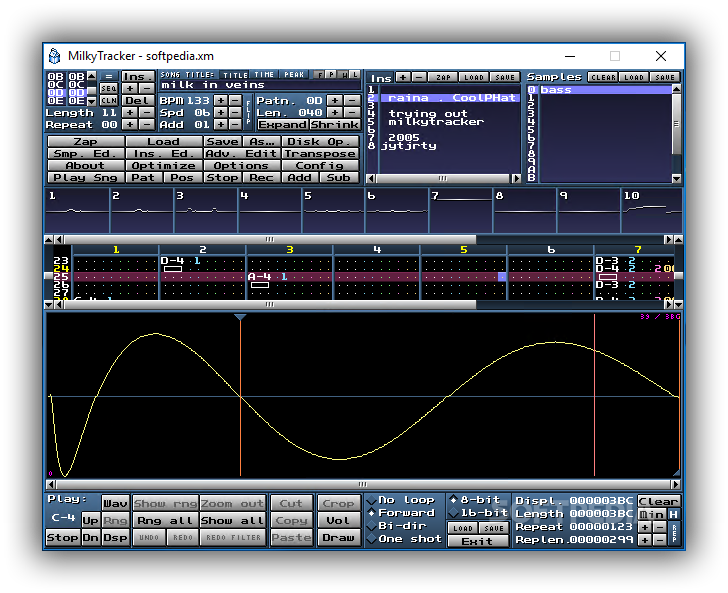Click the instrument SAVE button
The width and height of the screenshot is (728, 593).
pyautogui.click(x=505, y=77)
